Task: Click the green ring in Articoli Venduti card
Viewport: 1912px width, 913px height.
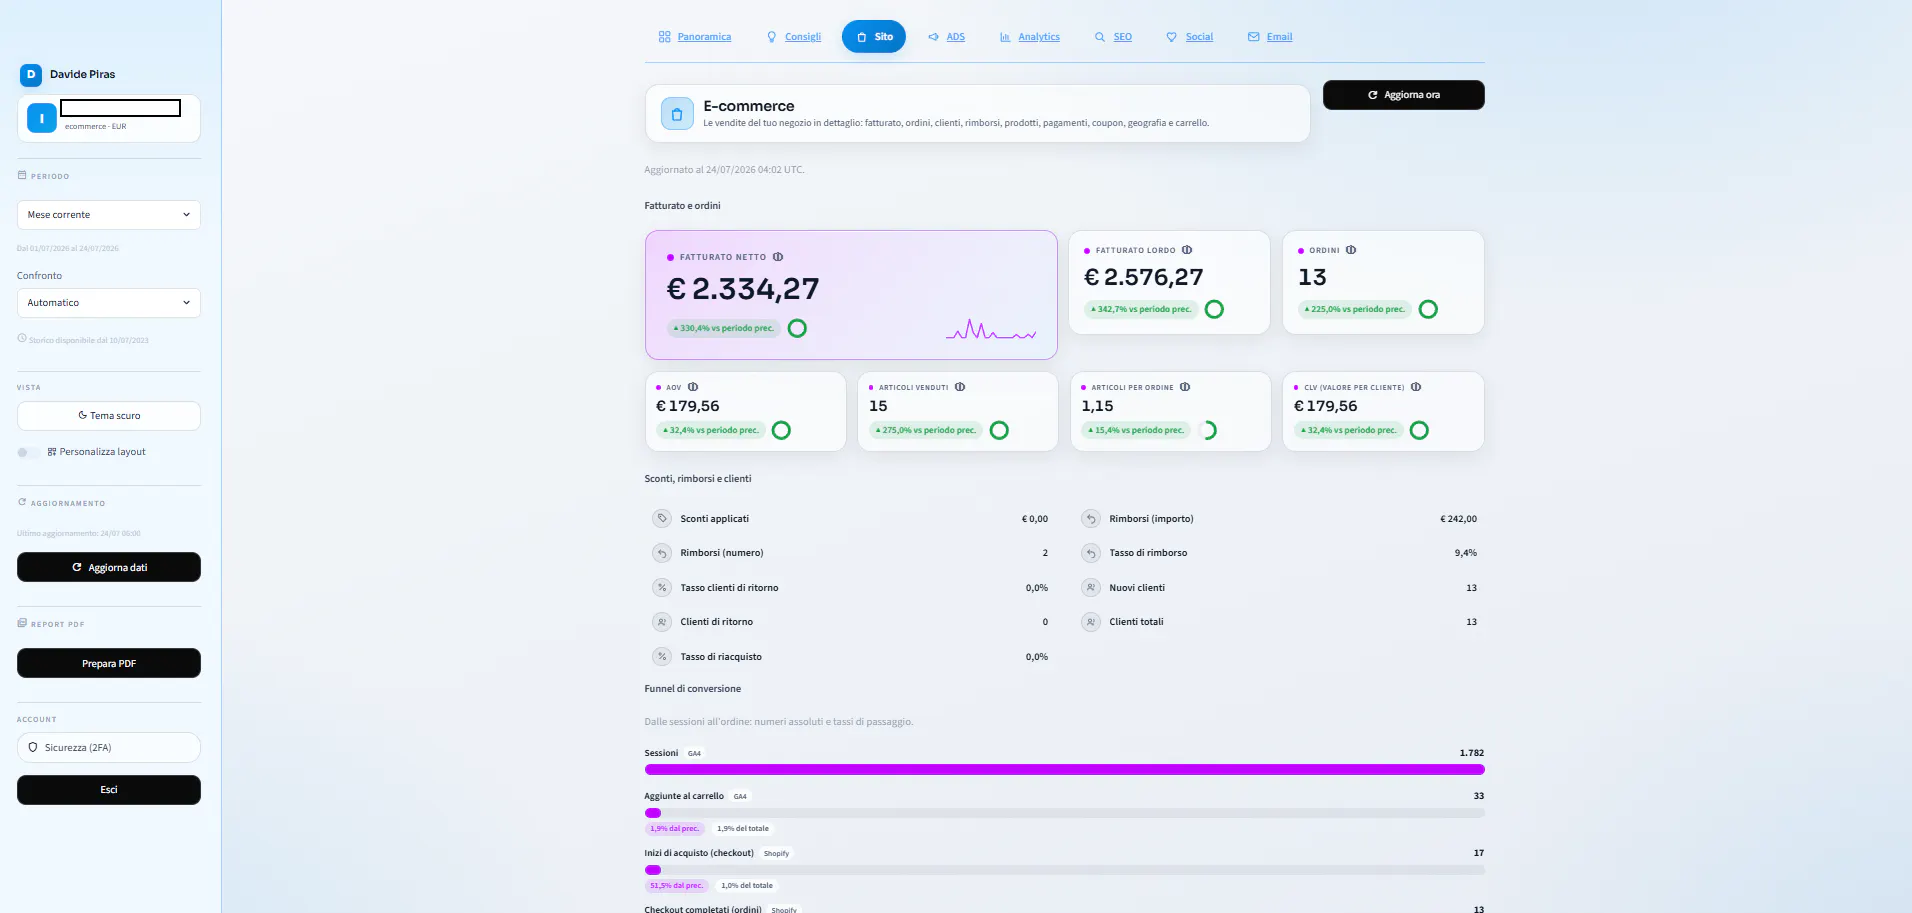Action: (x=999, y=430)
